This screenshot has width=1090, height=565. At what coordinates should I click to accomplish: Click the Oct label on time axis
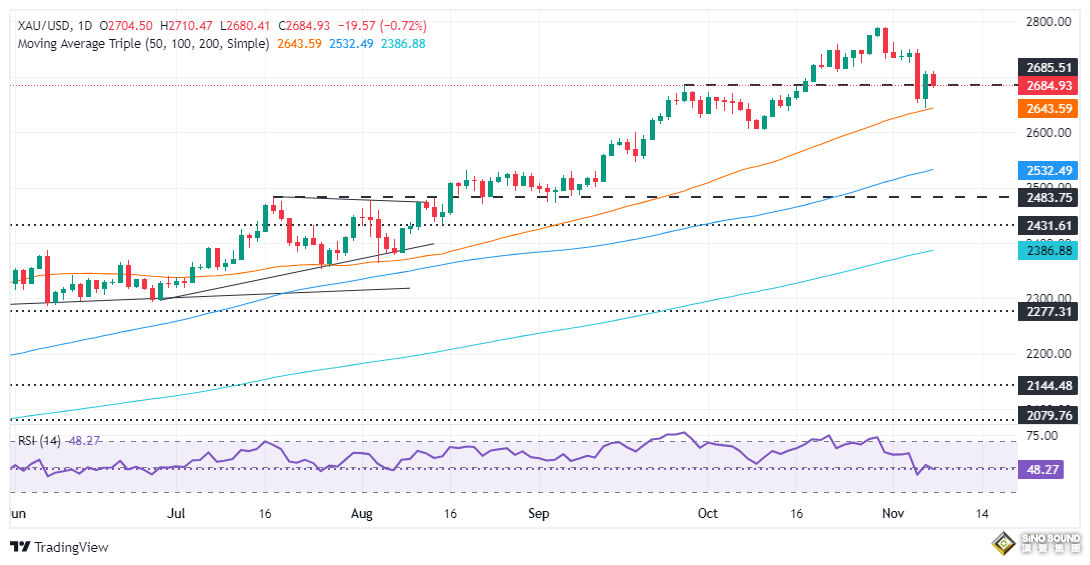pyautogui.click(x=708, y=513)
